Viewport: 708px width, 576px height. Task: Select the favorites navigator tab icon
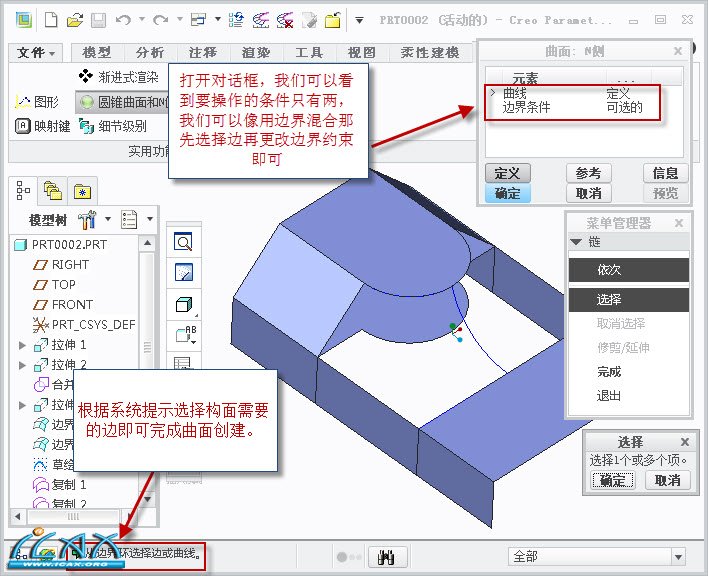pyautogui.click(x=82, y=191)
